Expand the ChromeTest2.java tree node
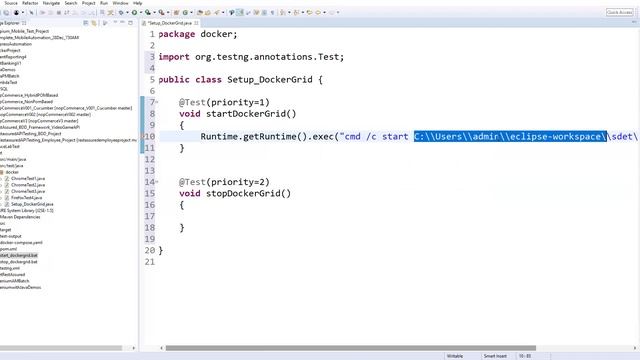Image resolution: width=640 pixels, height=360 pixels. click(x=1, y=185)
